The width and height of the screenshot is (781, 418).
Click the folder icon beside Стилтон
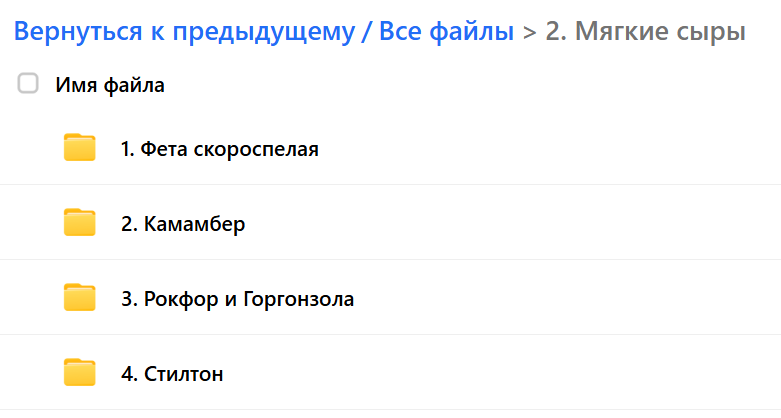point(79,373)
